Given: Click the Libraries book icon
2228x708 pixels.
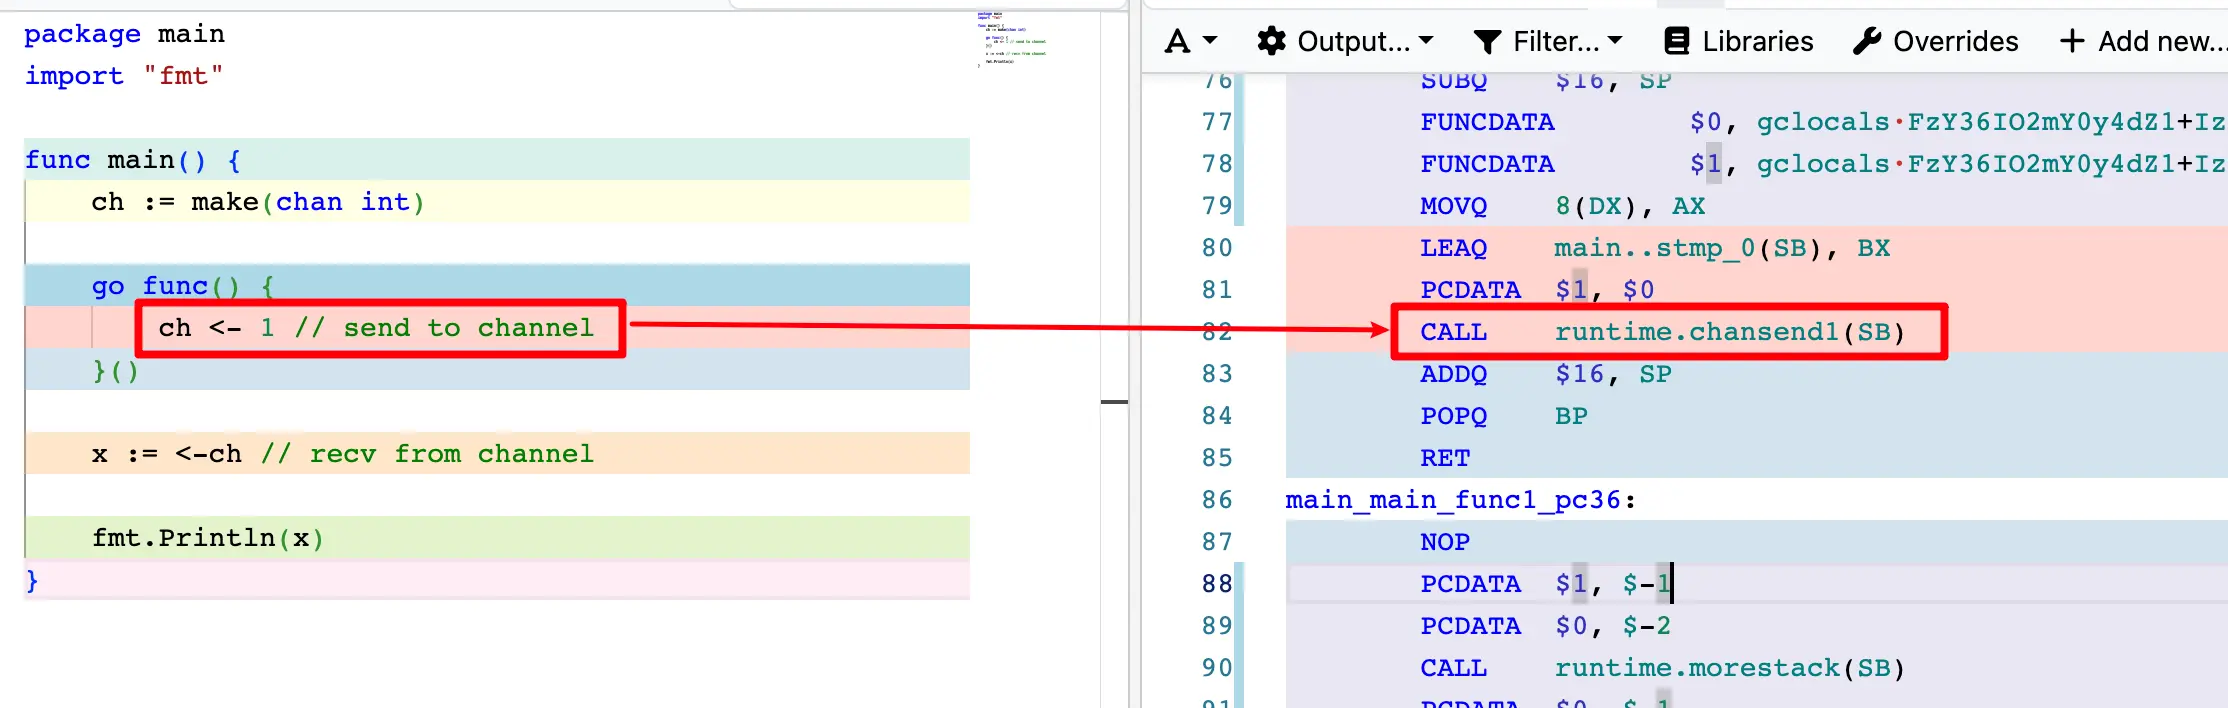Looking at the screenshot, I should (x=1676, y=41).
